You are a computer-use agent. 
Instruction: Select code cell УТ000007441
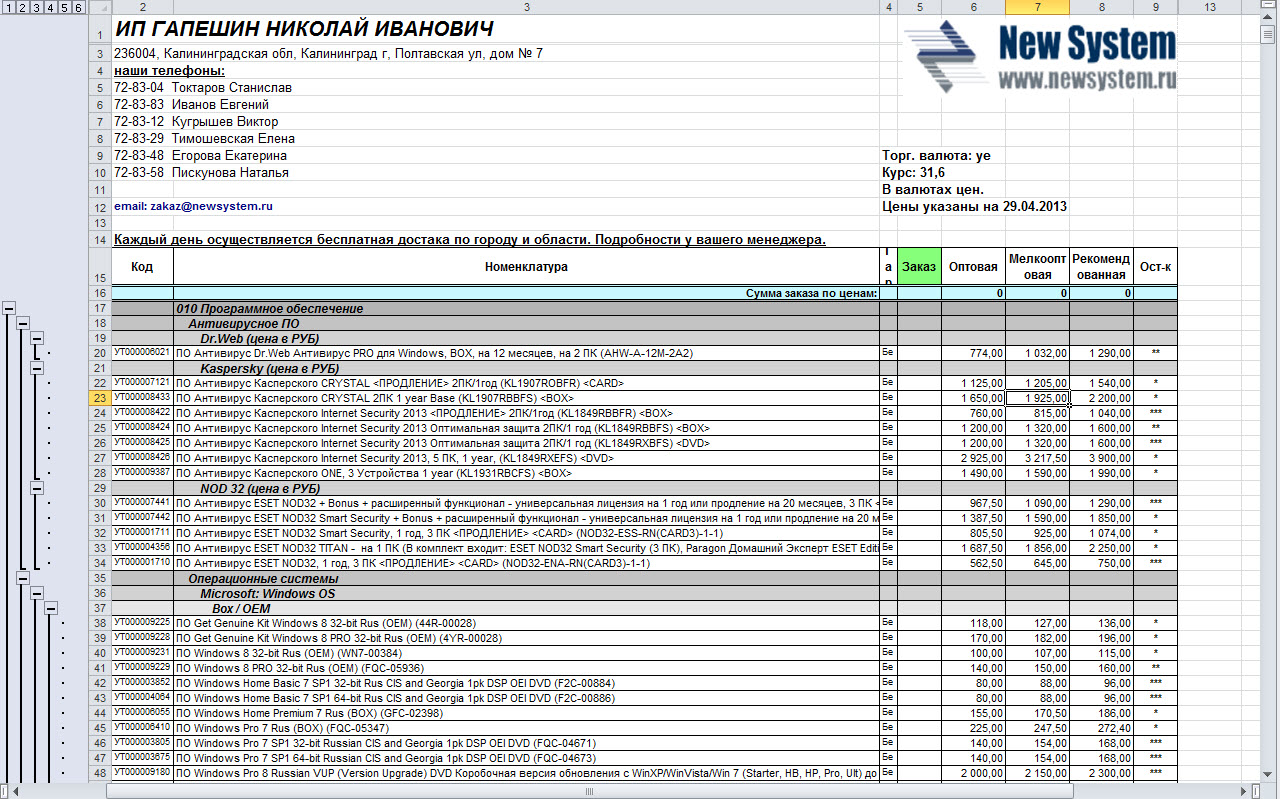click(142, 503)
